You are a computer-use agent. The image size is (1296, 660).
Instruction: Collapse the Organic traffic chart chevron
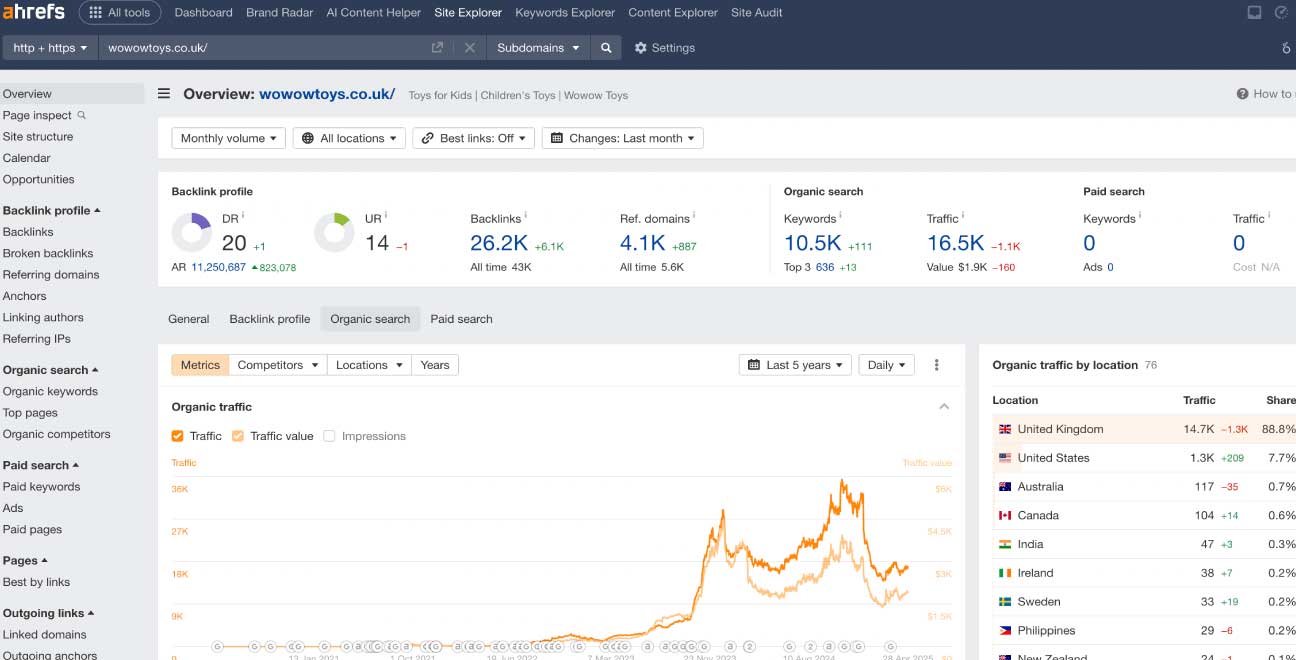[x=943, y=407]
